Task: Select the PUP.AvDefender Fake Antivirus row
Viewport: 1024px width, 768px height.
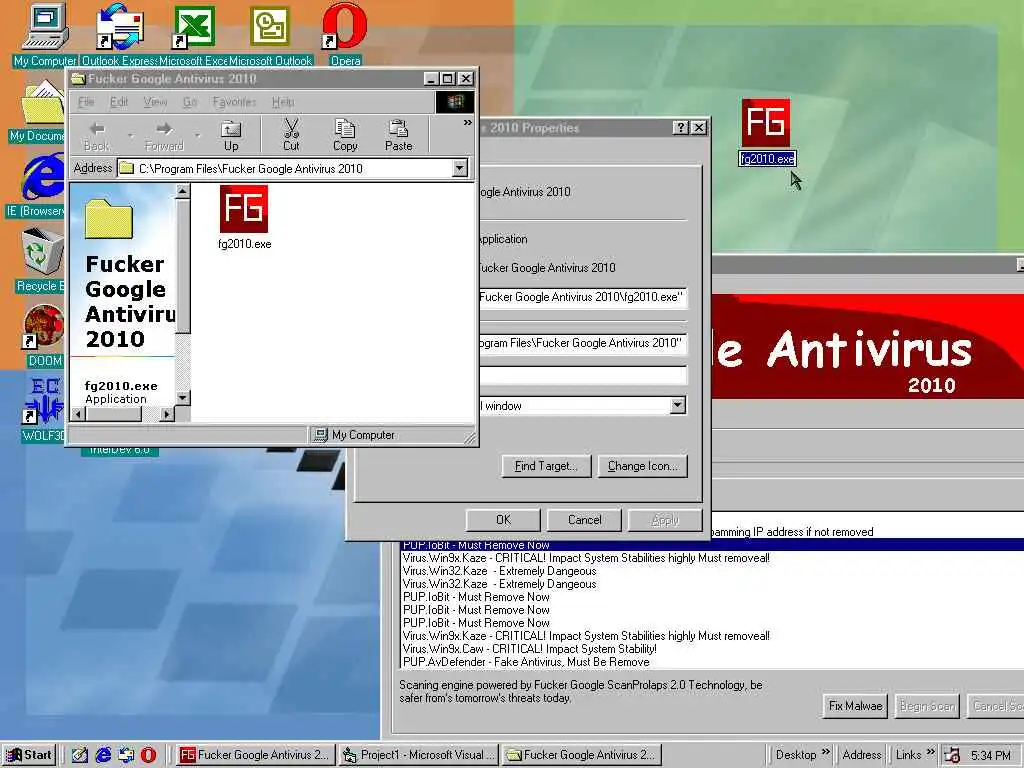Action: coord(712,662)
